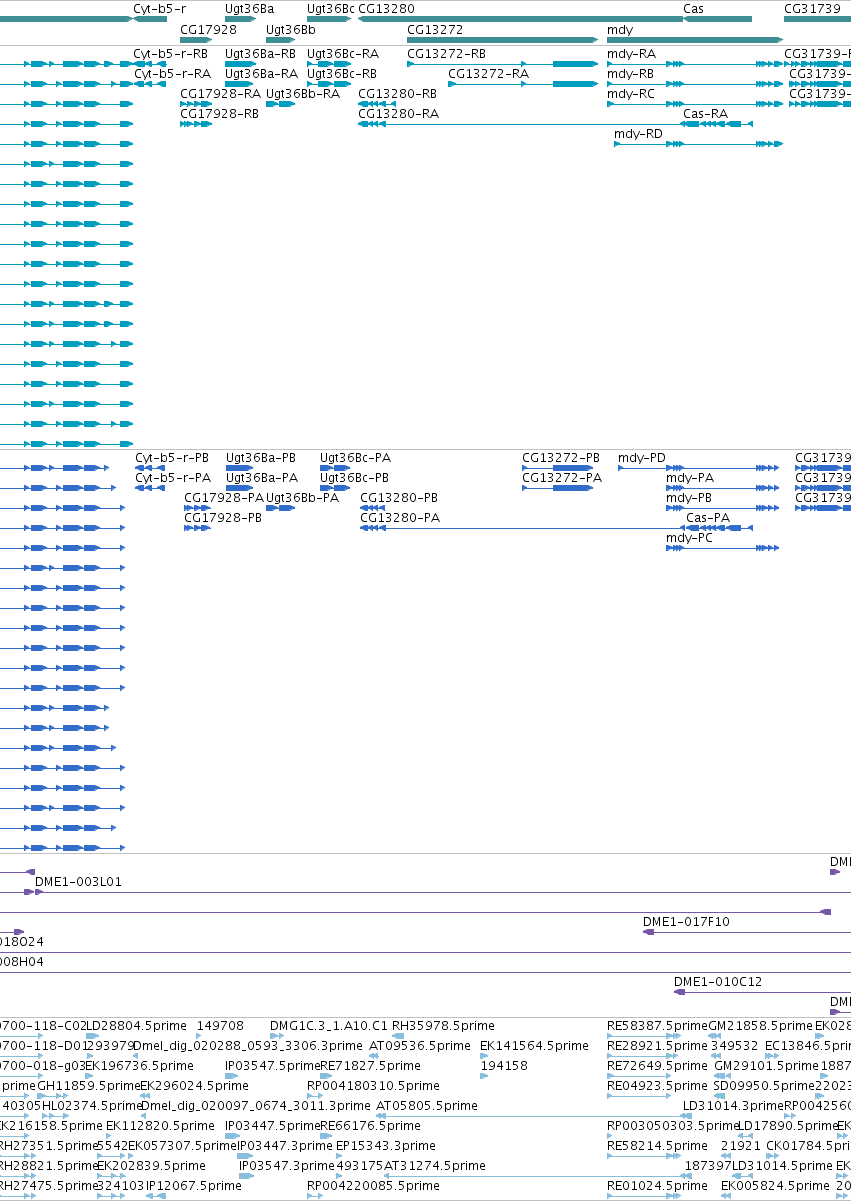Select protein Cyt-b5-r-PA
This screenshot has height=1201, width=851.
click(173, 478)
